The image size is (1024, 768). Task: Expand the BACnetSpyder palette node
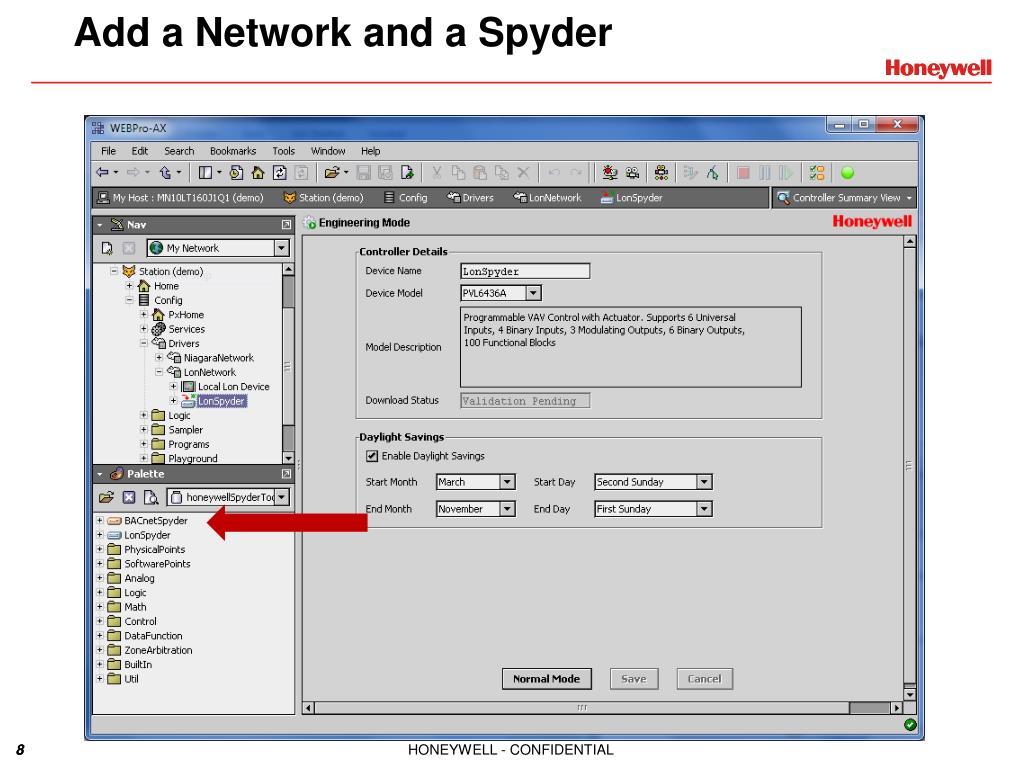100,520
